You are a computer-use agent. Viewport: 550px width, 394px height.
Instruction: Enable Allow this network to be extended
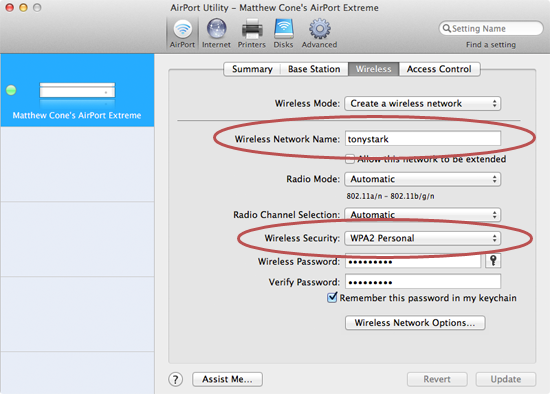pos(349,159)
